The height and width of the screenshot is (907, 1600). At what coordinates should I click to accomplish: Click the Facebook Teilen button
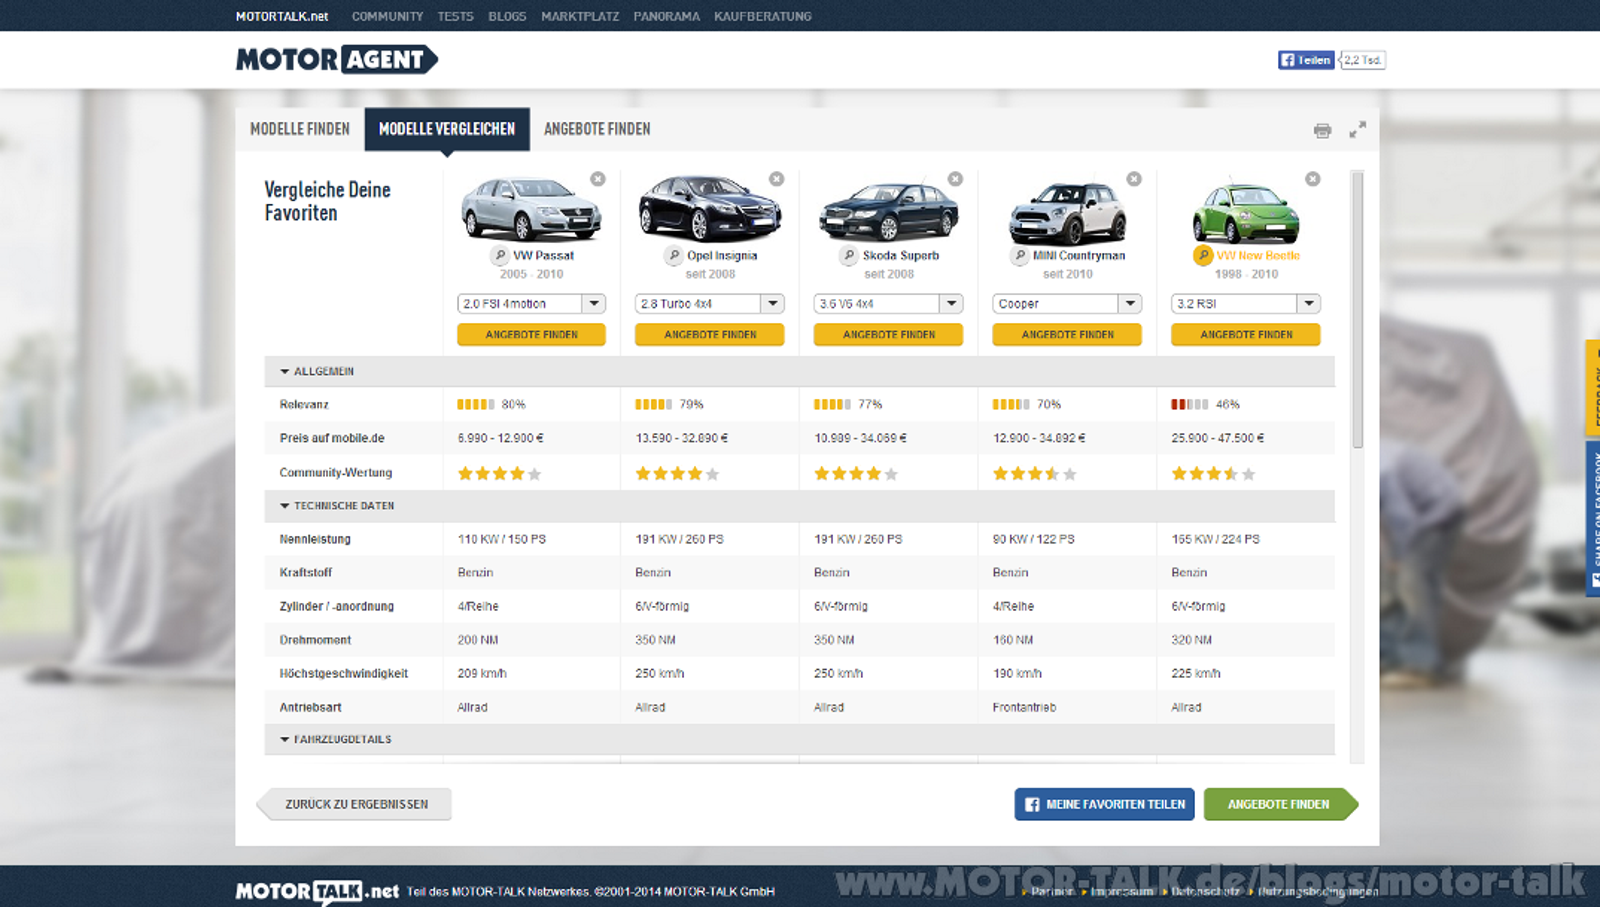click(x=1306, y=60)
